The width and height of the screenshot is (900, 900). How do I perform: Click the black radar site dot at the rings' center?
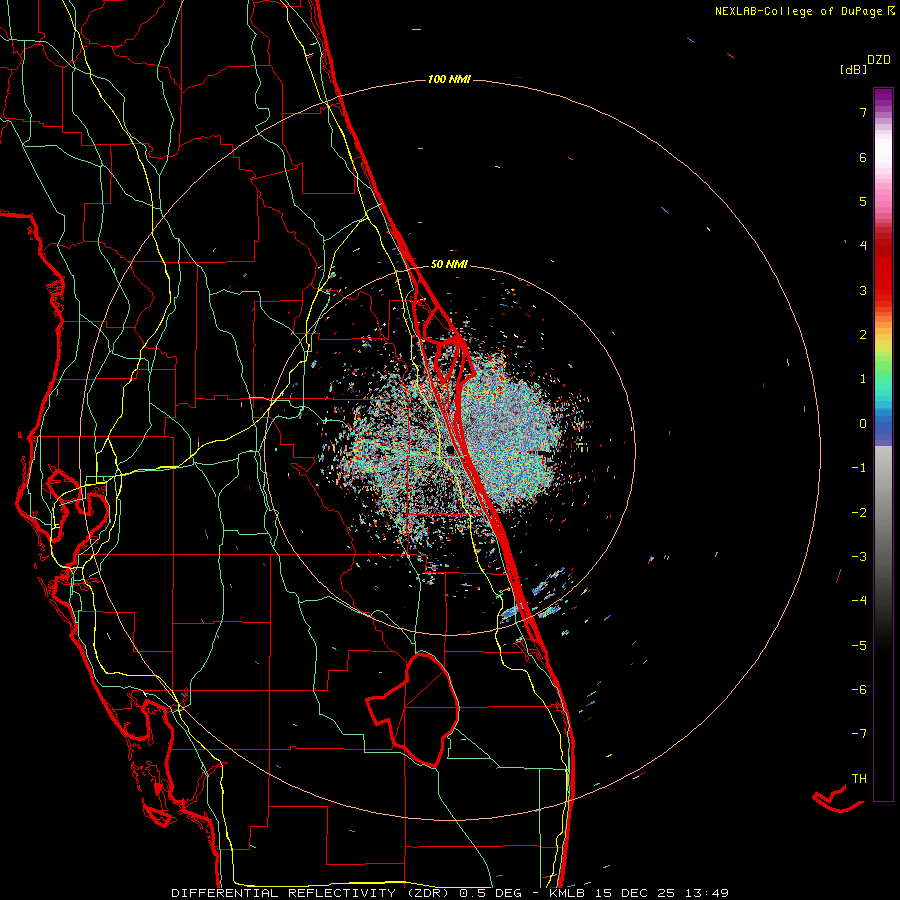(451, 450)
